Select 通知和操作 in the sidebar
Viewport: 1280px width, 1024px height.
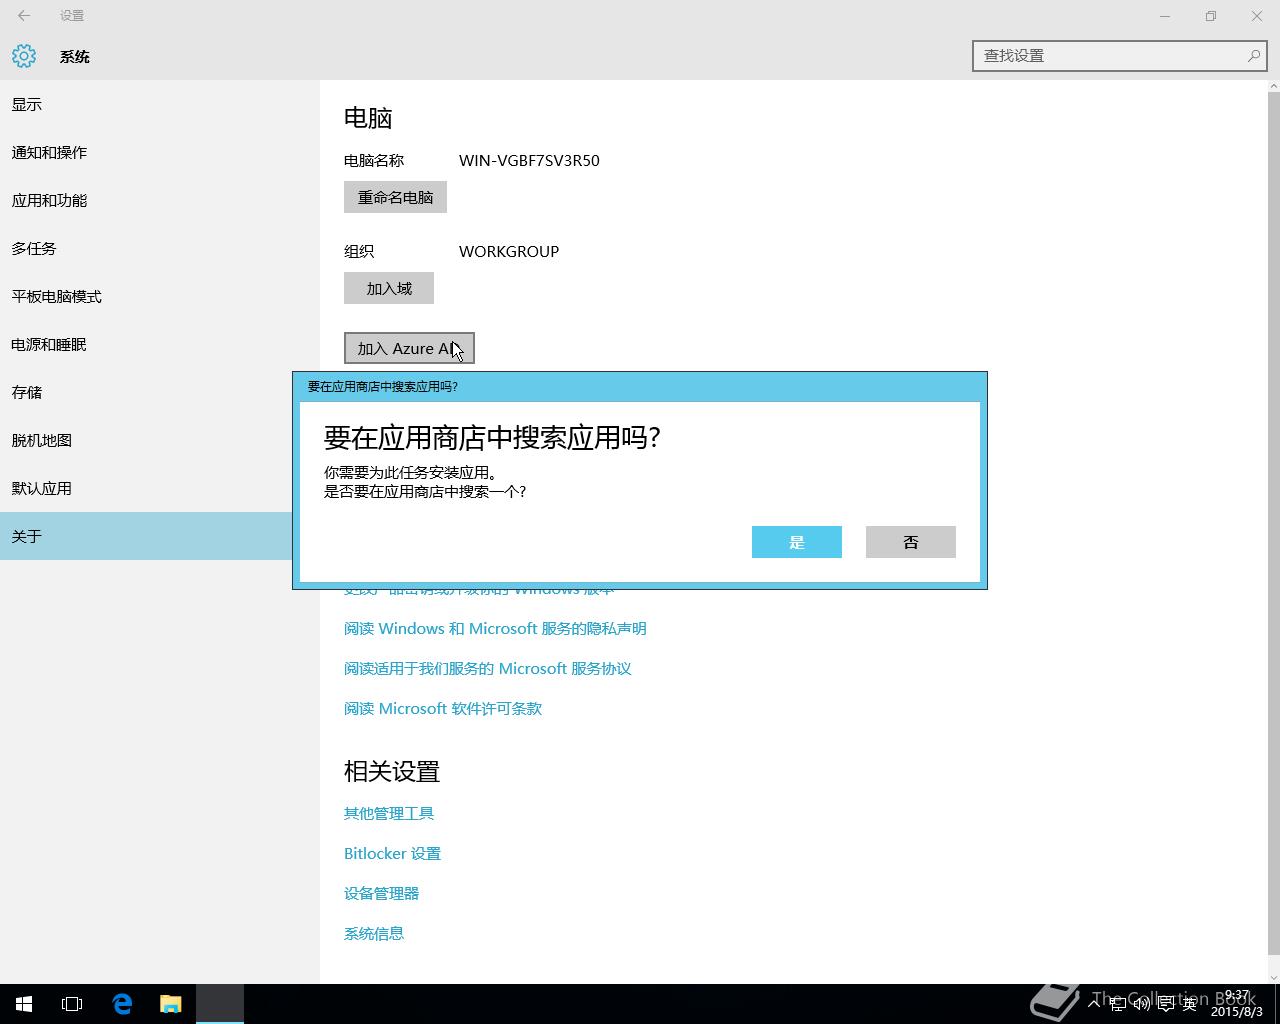tap(160, 152)
